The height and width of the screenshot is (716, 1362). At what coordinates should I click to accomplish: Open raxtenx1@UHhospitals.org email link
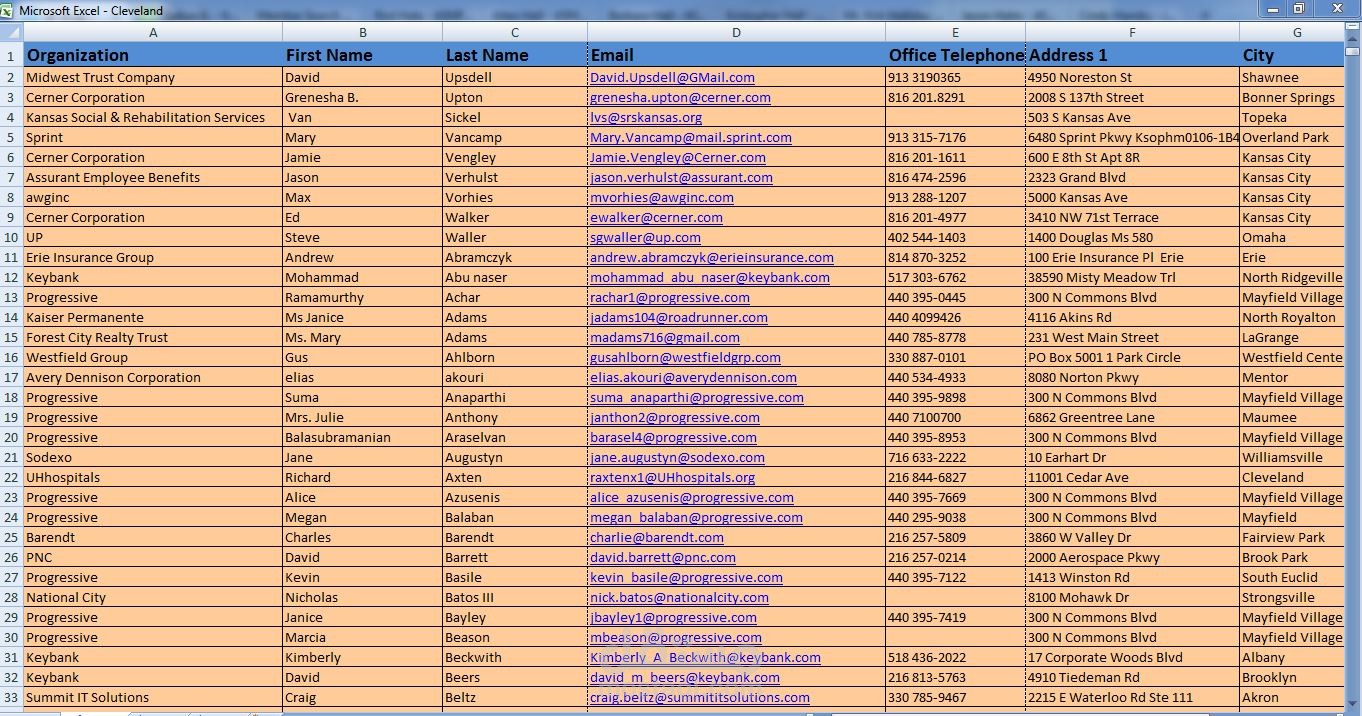tap(672, 477)
